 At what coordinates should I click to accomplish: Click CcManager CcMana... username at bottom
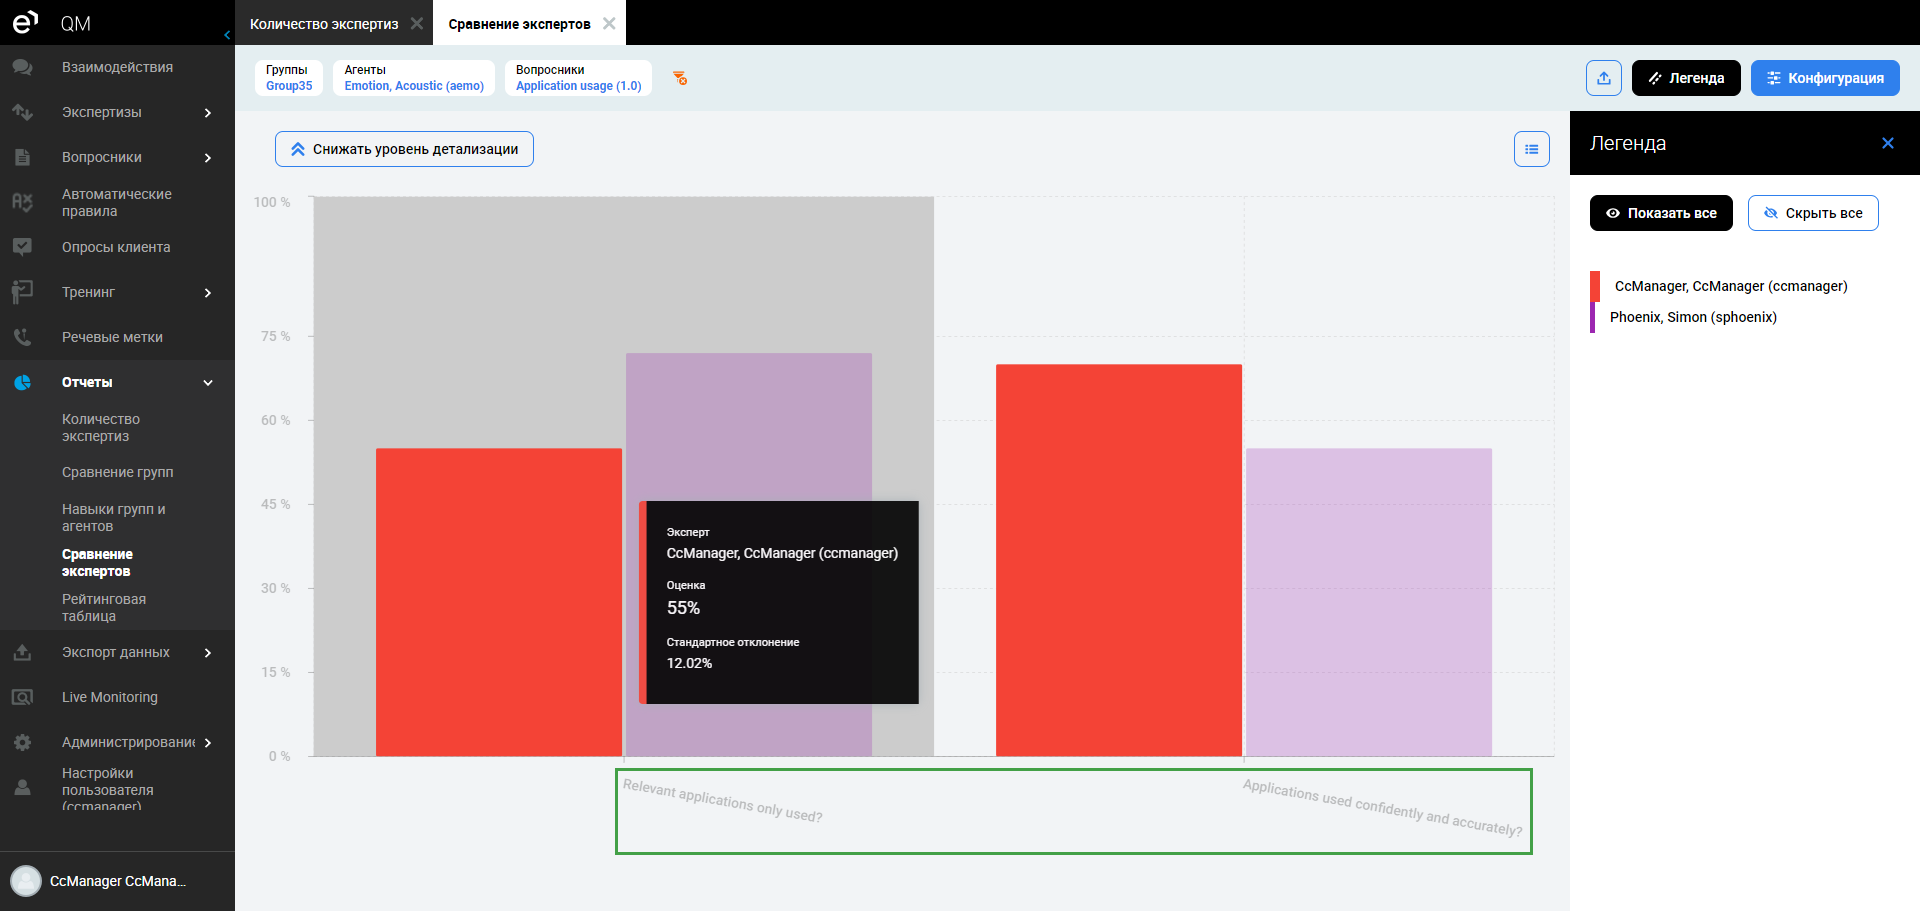(x=118, y=881)
